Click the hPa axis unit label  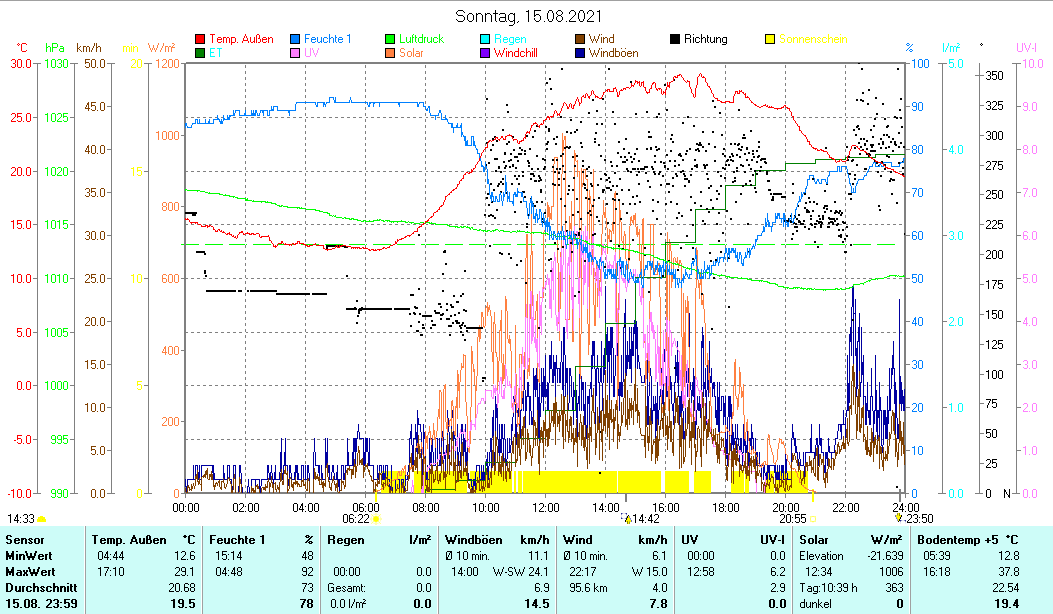(x=54, y=47)
